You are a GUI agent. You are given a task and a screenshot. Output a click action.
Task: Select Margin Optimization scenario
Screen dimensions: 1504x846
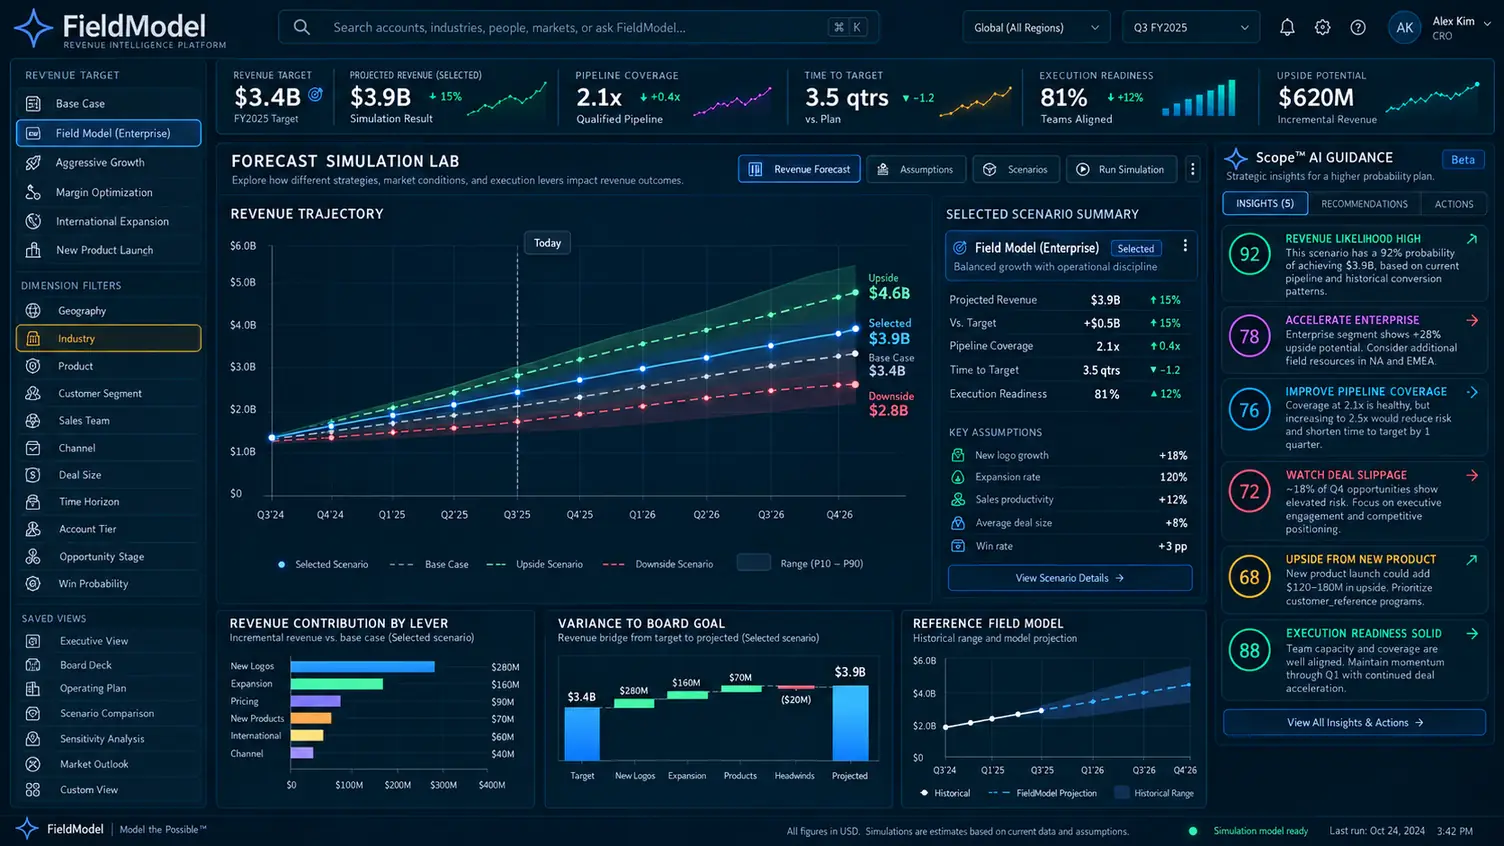108,192
